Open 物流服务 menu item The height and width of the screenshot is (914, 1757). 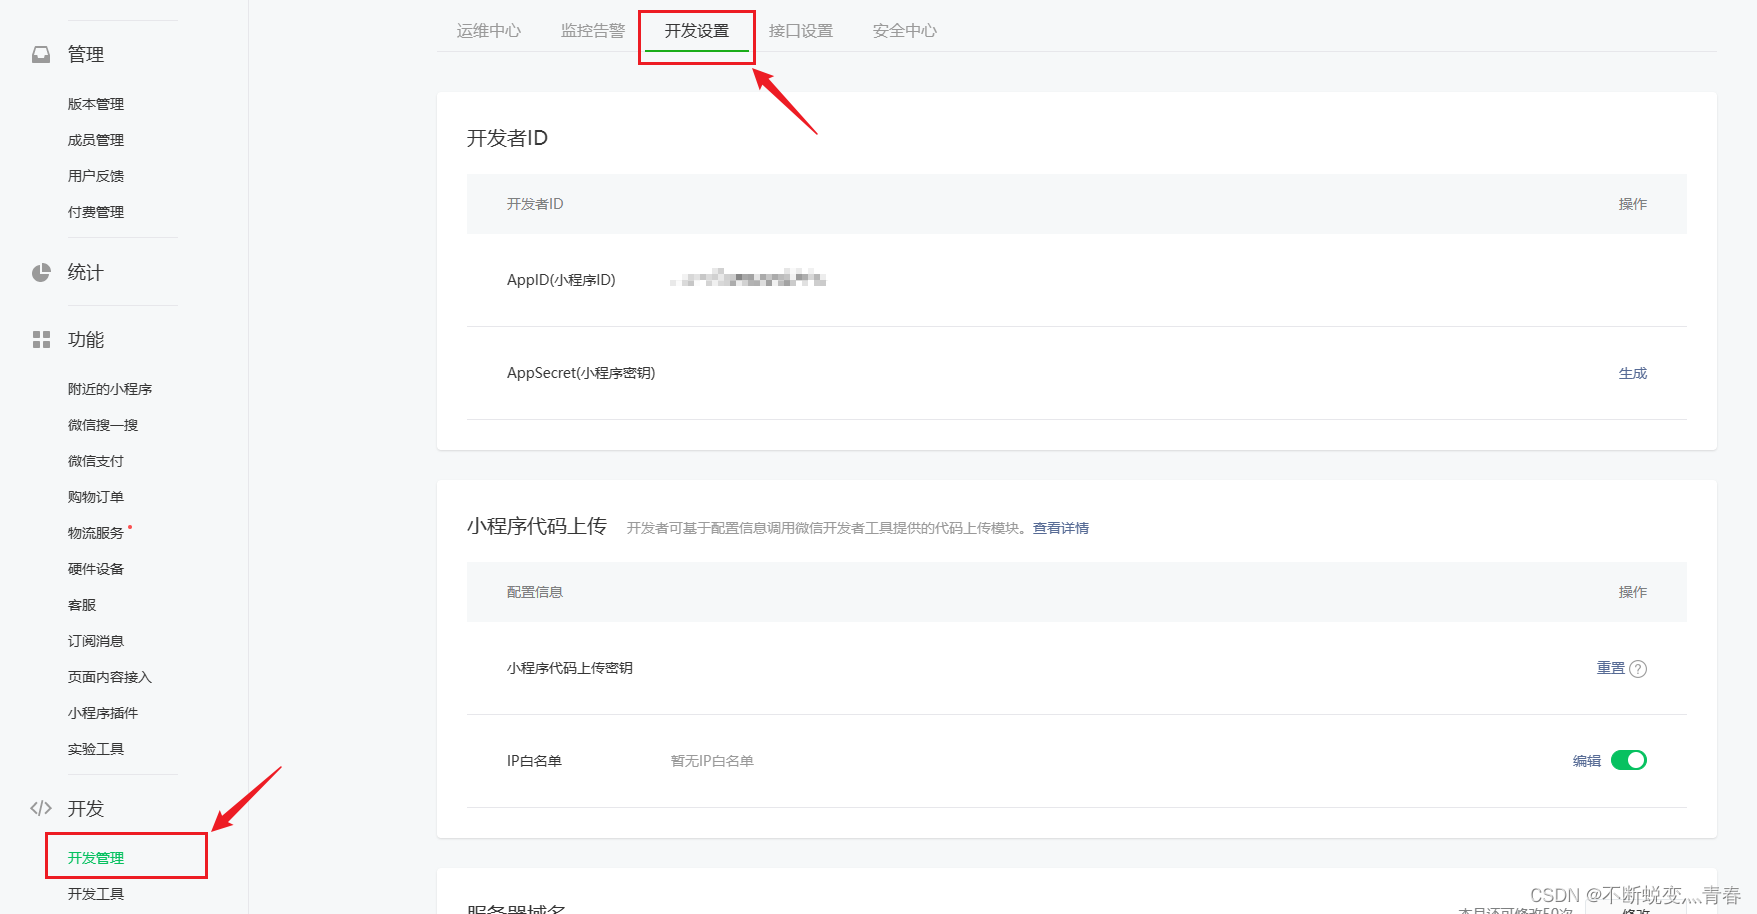(x=96, y=533)
